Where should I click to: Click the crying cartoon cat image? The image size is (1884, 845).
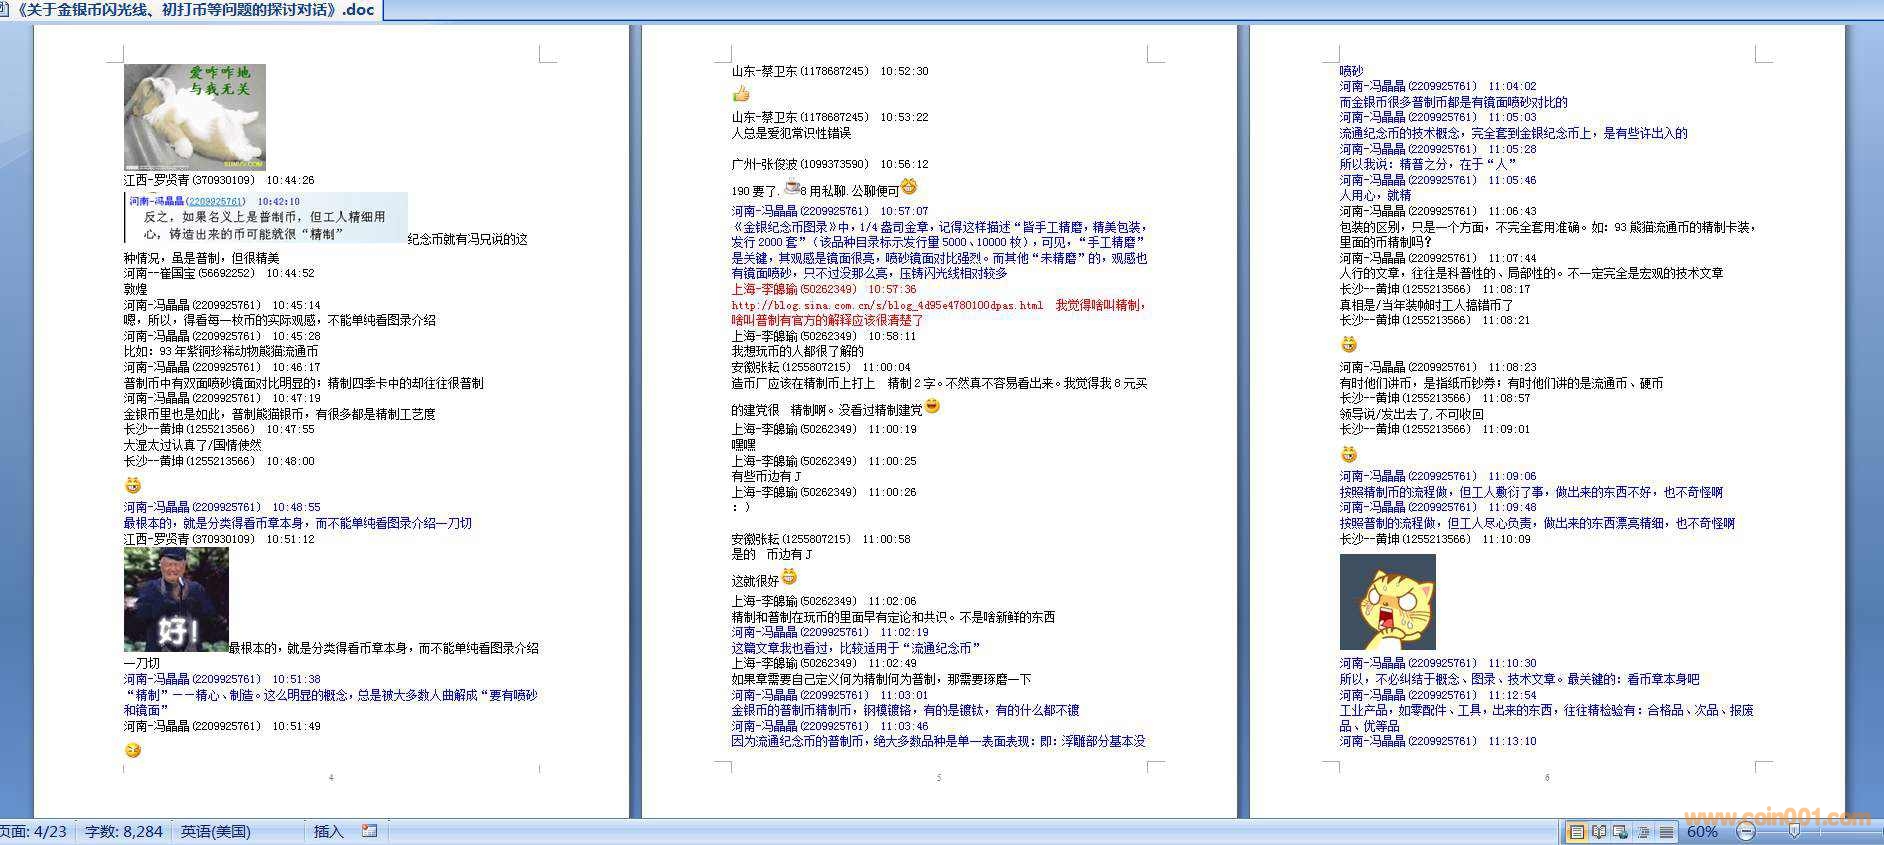click(x=1387, y=602)
